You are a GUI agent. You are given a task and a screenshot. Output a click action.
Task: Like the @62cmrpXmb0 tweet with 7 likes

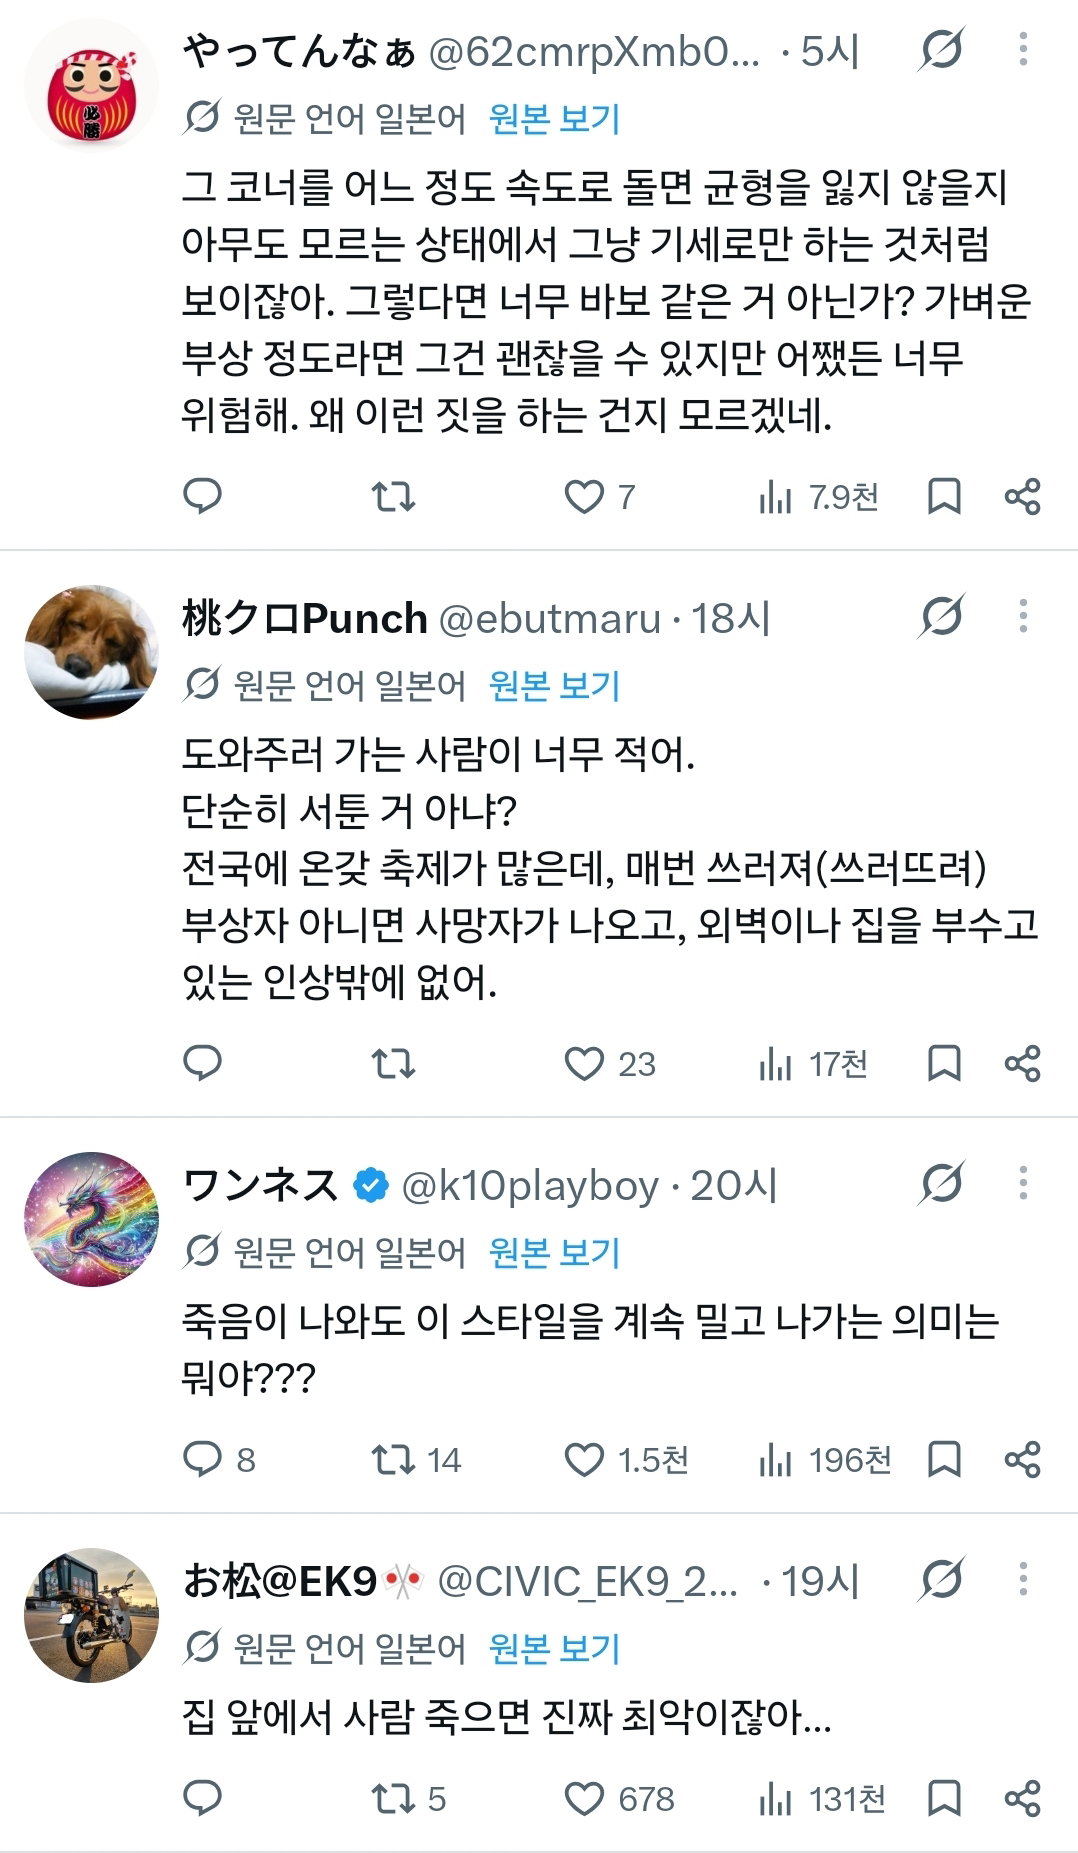[599, 496]
